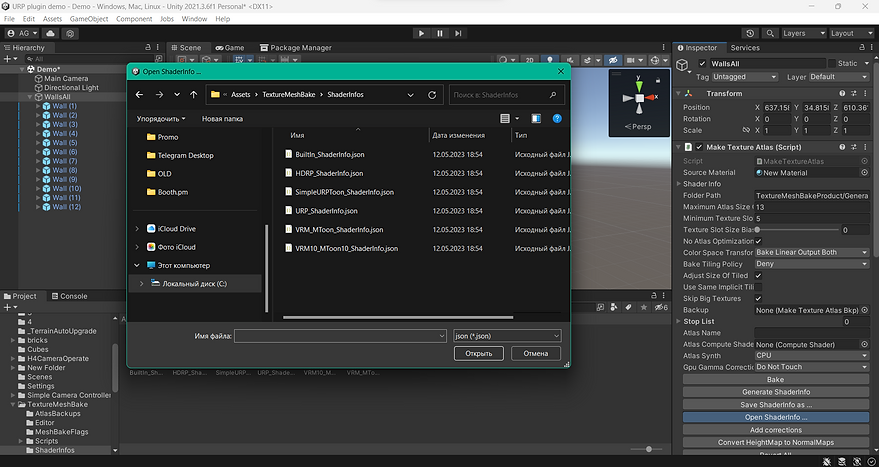This screenshot has height=467, width=879.
Task: Toggle WallsAll active checkbox
Action: click(702, 63)
